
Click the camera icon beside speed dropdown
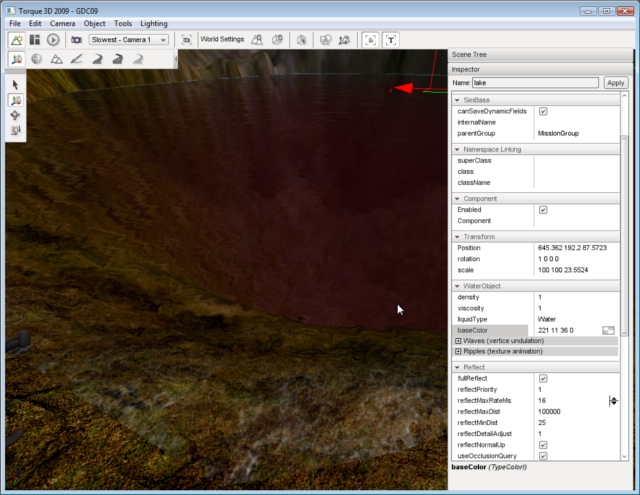tap(76, 40)
